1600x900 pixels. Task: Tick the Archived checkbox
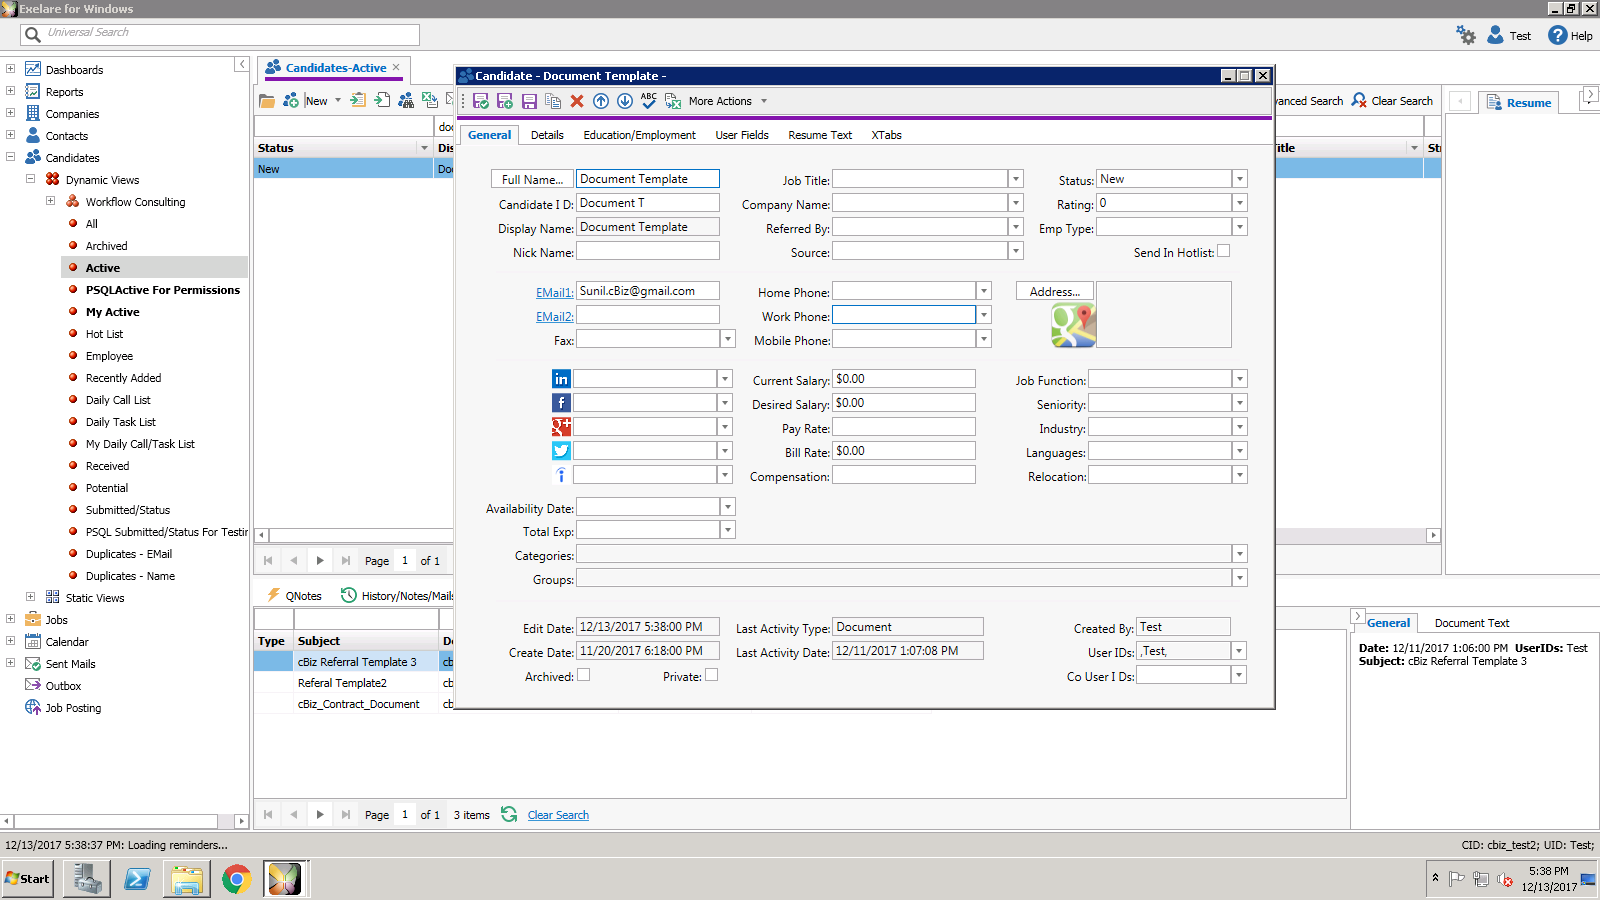click(584, 675)
